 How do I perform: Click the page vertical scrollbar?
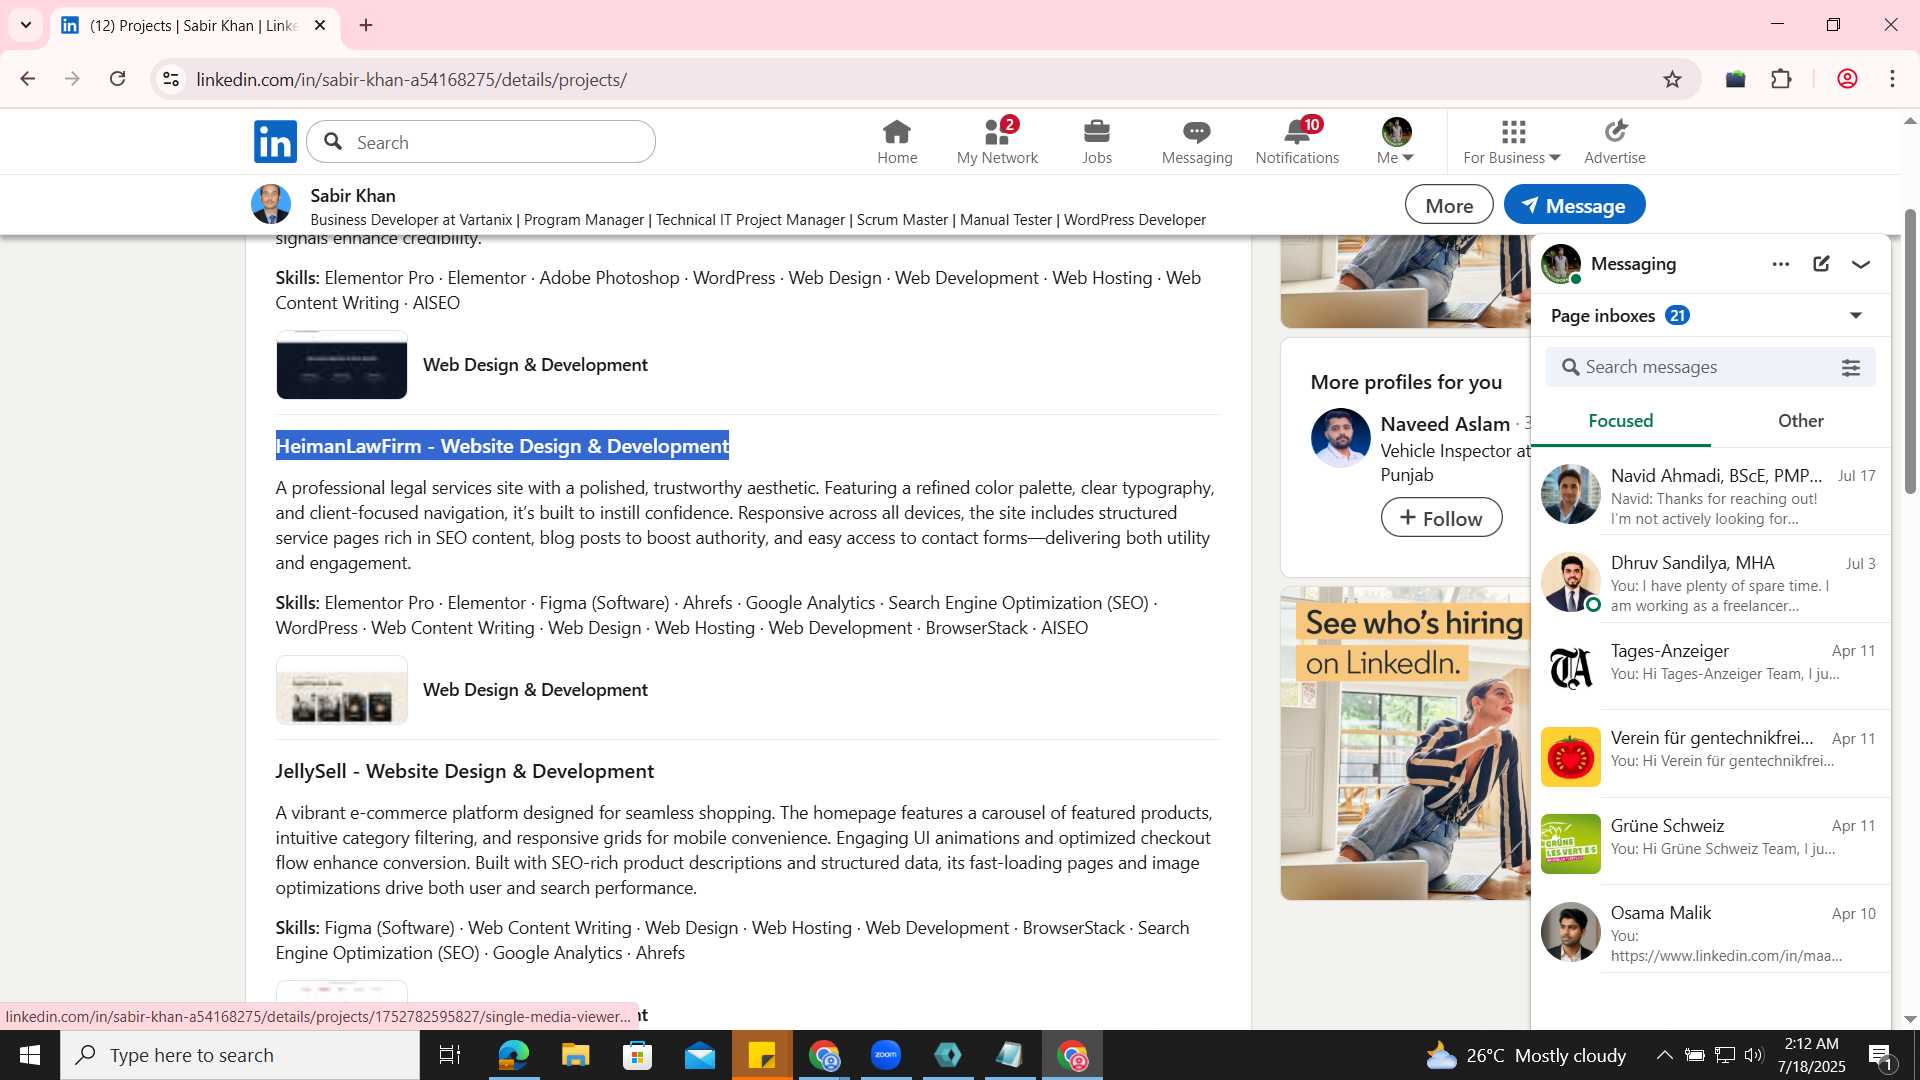tap(1910, 350)
